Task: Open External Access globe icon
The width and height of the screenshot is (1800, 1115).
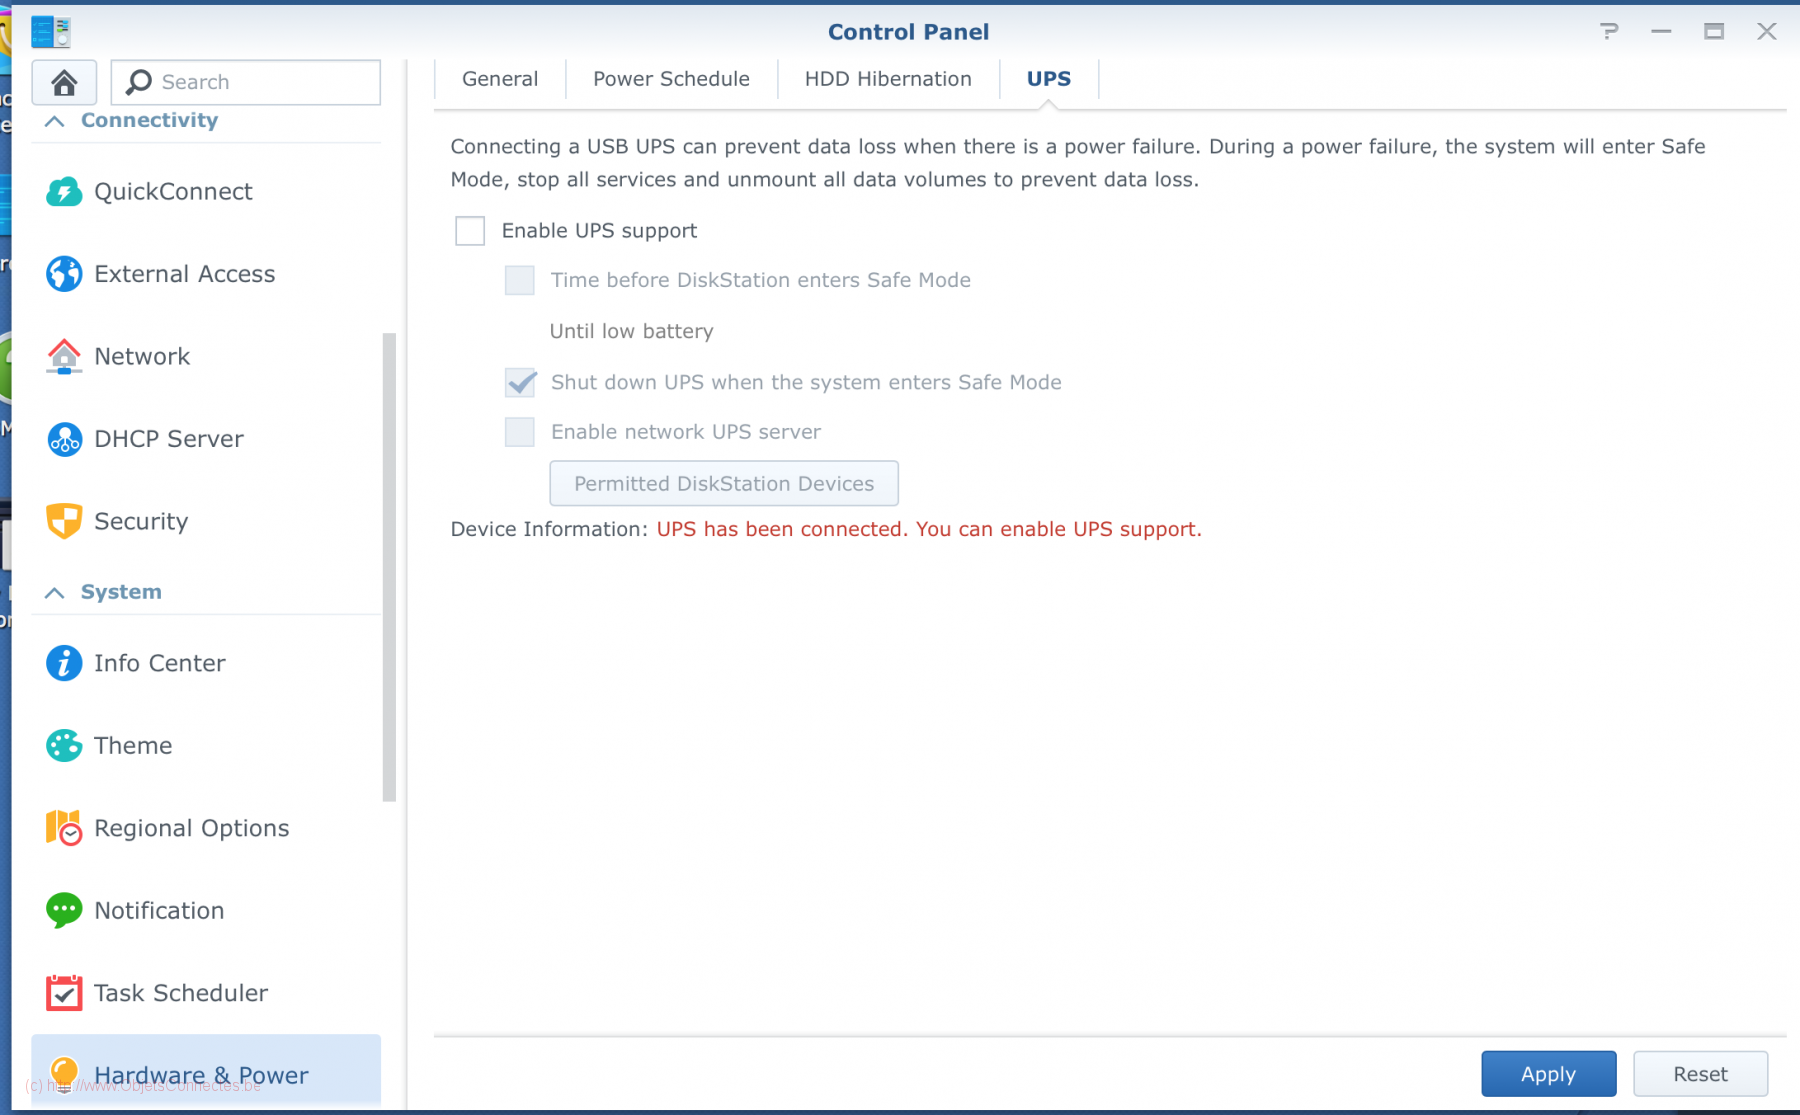Action: [64, 274]
